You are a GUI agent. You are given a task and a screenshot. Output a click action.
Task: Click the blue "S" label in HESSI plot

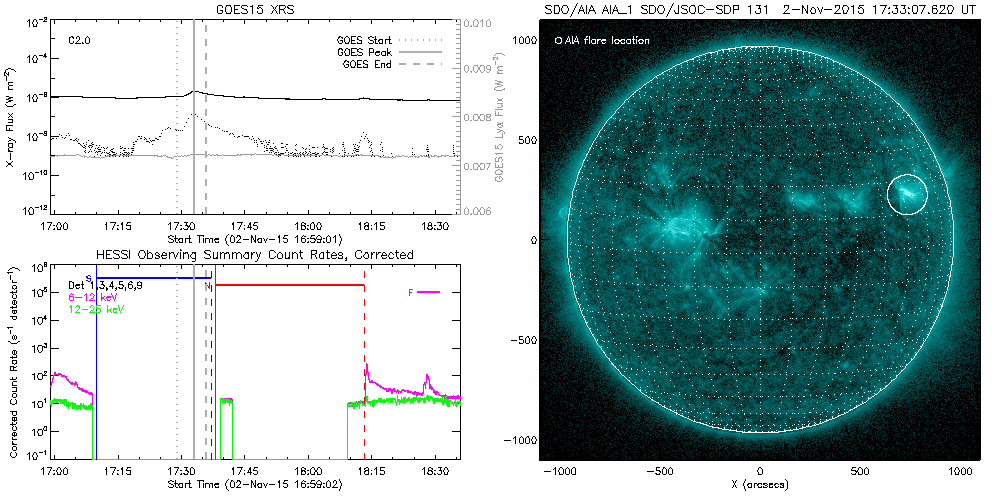coord(89,277)
